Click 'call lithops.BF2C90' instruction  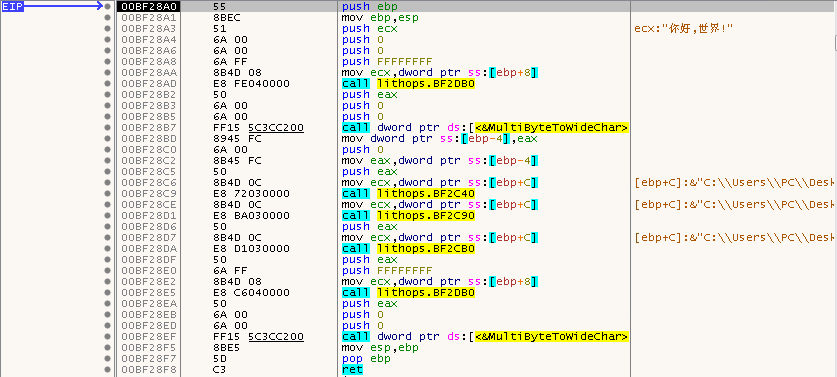click(408, 215)
